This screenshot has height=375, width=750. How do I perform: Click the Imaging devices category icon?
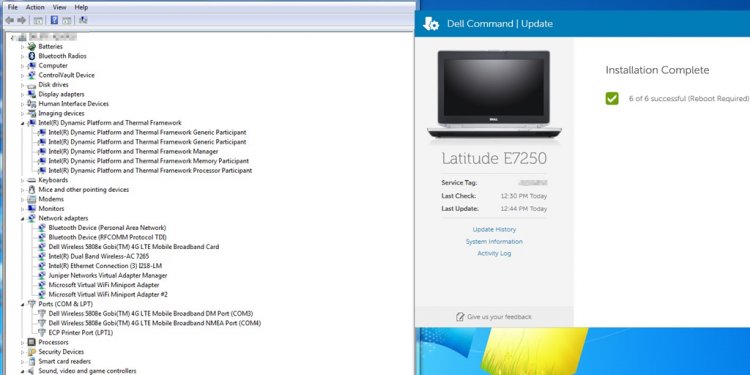click(32, 113)
